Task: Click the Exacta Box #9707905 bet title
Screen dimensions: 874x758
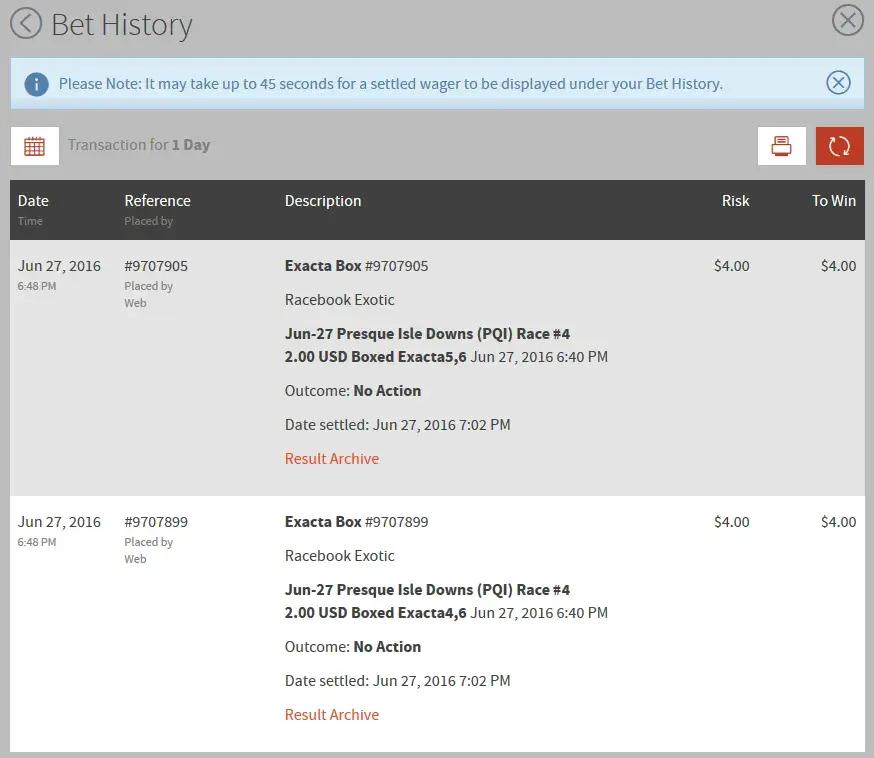Action: click(356, 266)
